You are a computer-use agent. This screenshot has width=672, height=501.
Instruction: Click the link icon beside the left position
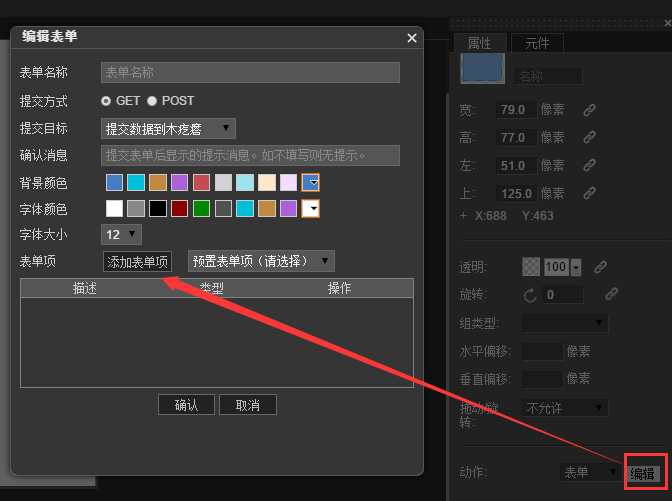click(x=590, y=166)
